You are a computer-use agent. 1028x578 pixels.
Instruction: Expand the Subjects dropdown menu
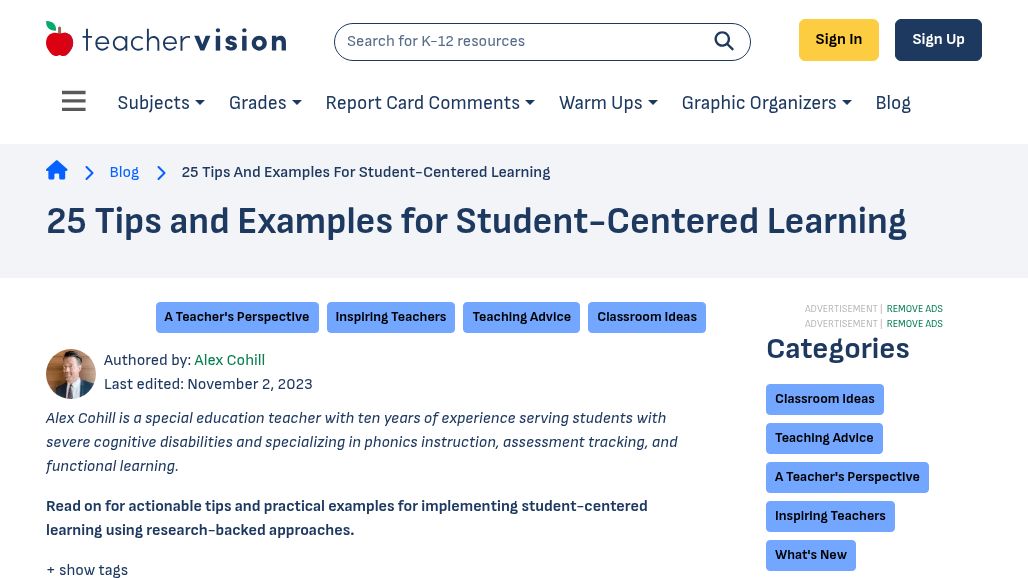tap(160, 103)
